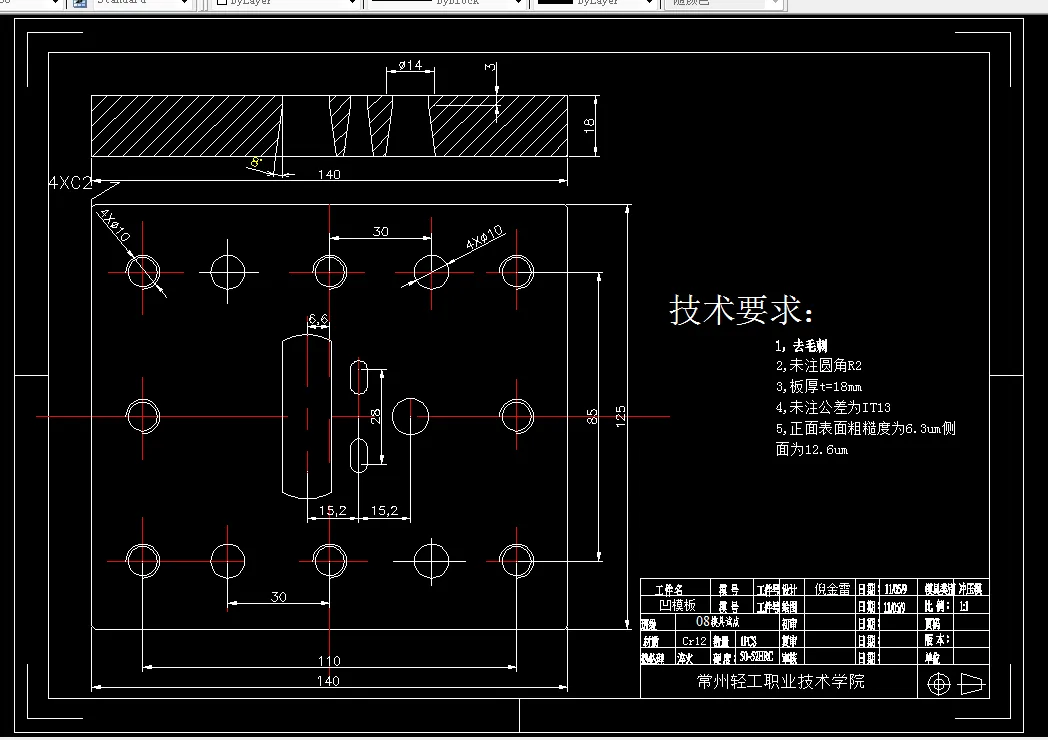The height and width of the screenshot is (740, 1048).
Task: Select the 4Xø10 leader near the top-right holes
Action: click(x=484, y=238)
